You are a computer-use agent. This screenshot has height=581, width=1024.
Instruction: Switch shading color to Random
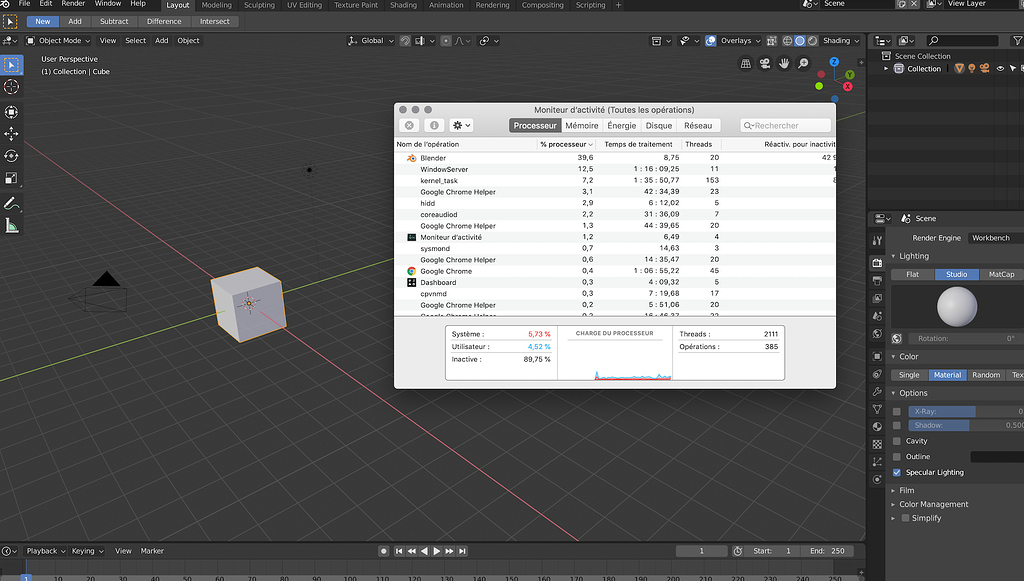(986, 374)
